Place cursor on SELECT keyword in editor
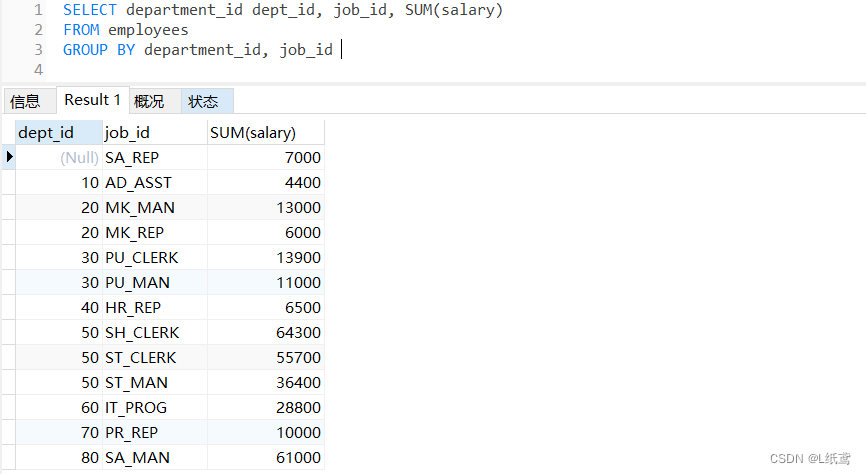This screenshot has height=474, width=866. (x=89, y=10)
